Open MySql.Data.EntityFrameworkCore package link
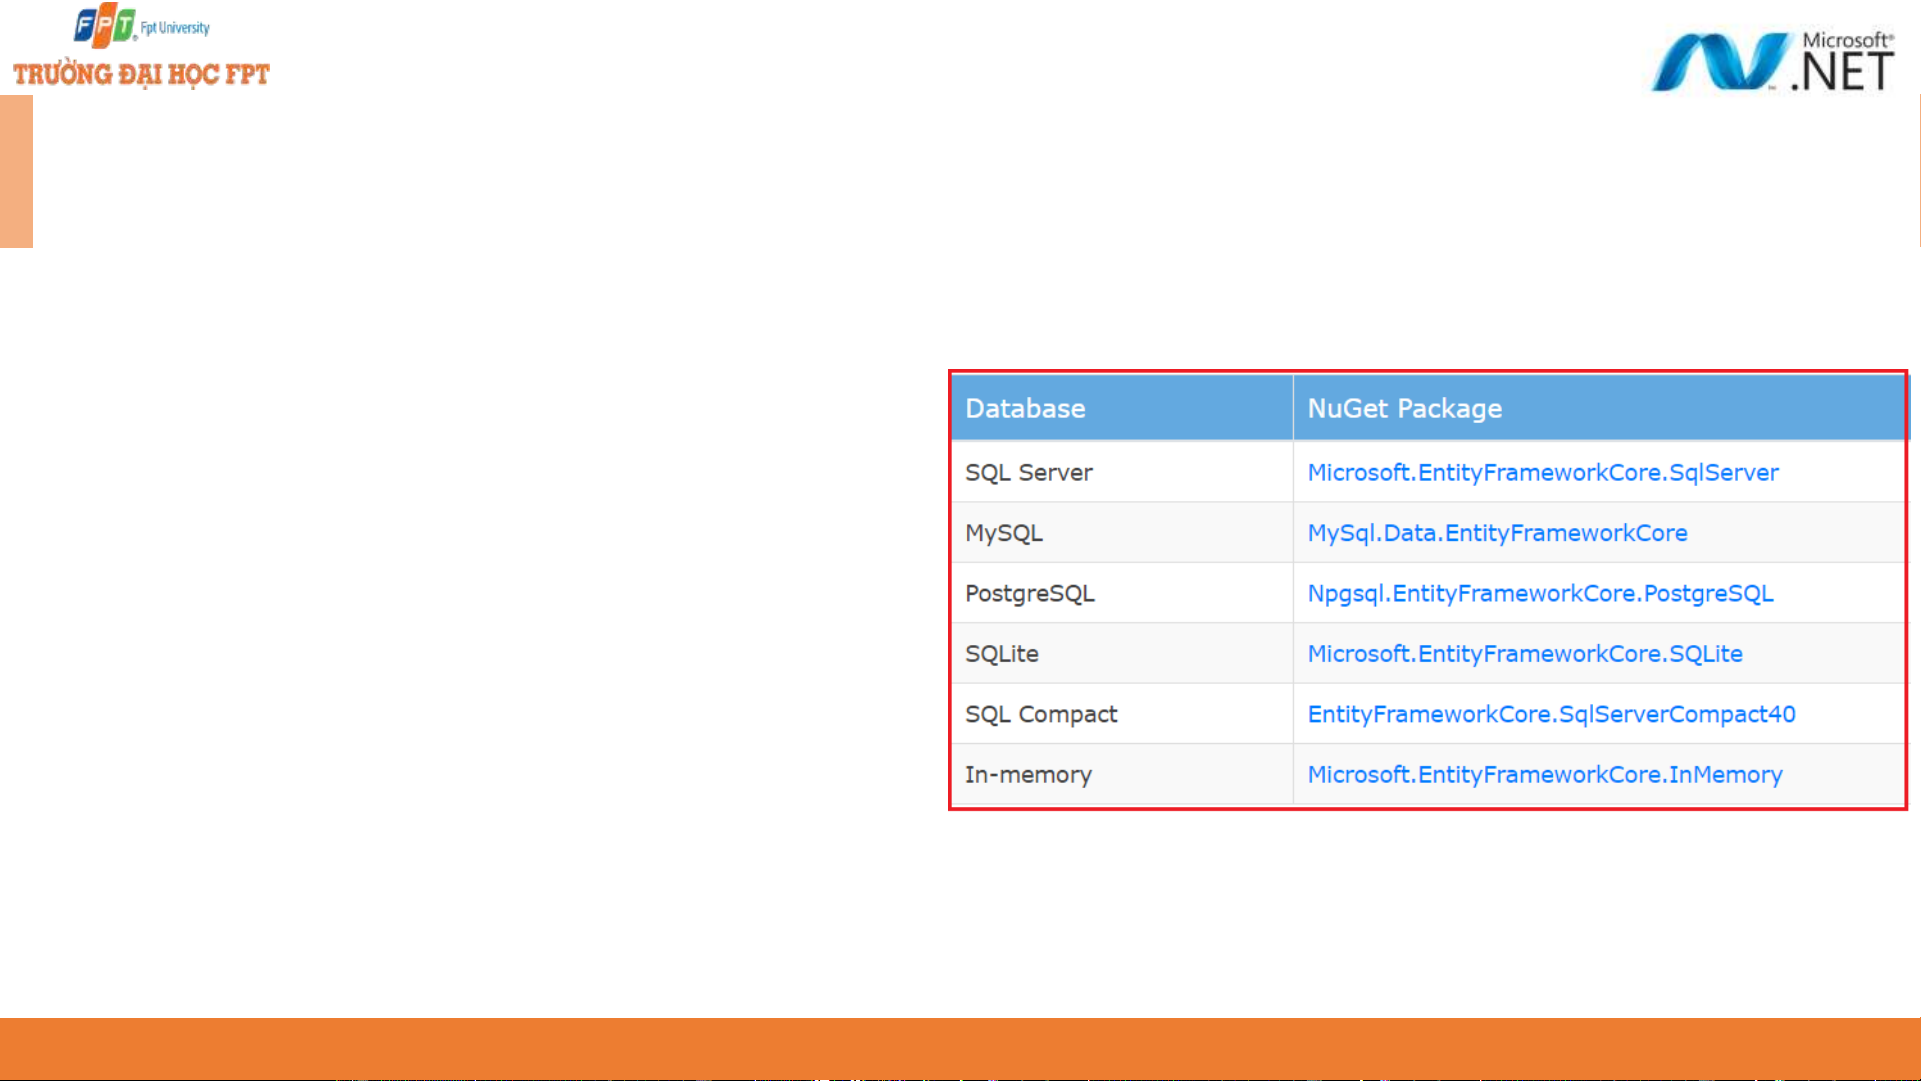The height and width of the screenshot is (1081, 1921). [1497, 533]
